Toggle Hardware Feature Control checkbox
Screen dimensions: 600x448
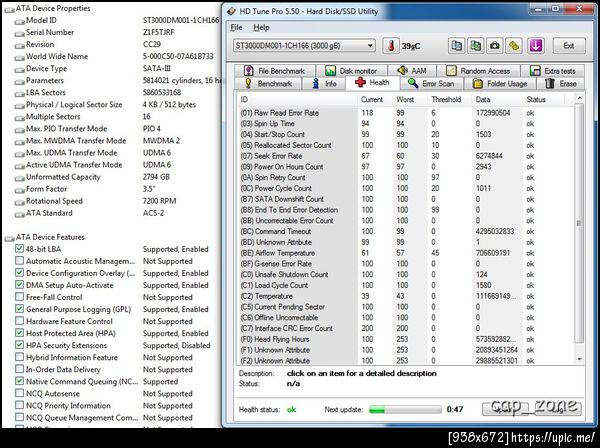(x=20, y=321)
